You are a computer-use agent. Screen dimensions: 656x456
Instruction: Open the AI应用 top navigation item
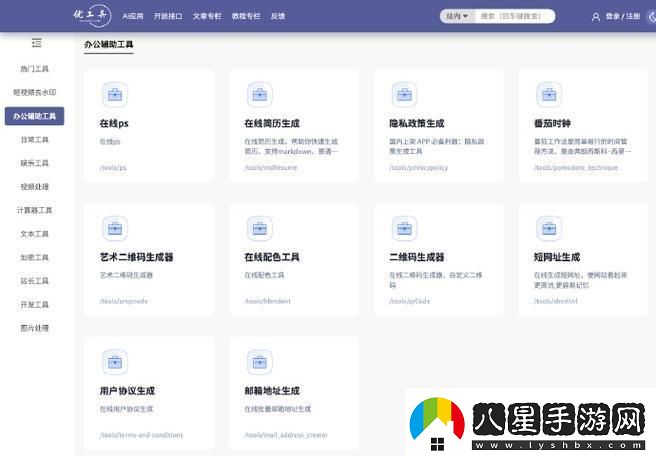[133, 16]
